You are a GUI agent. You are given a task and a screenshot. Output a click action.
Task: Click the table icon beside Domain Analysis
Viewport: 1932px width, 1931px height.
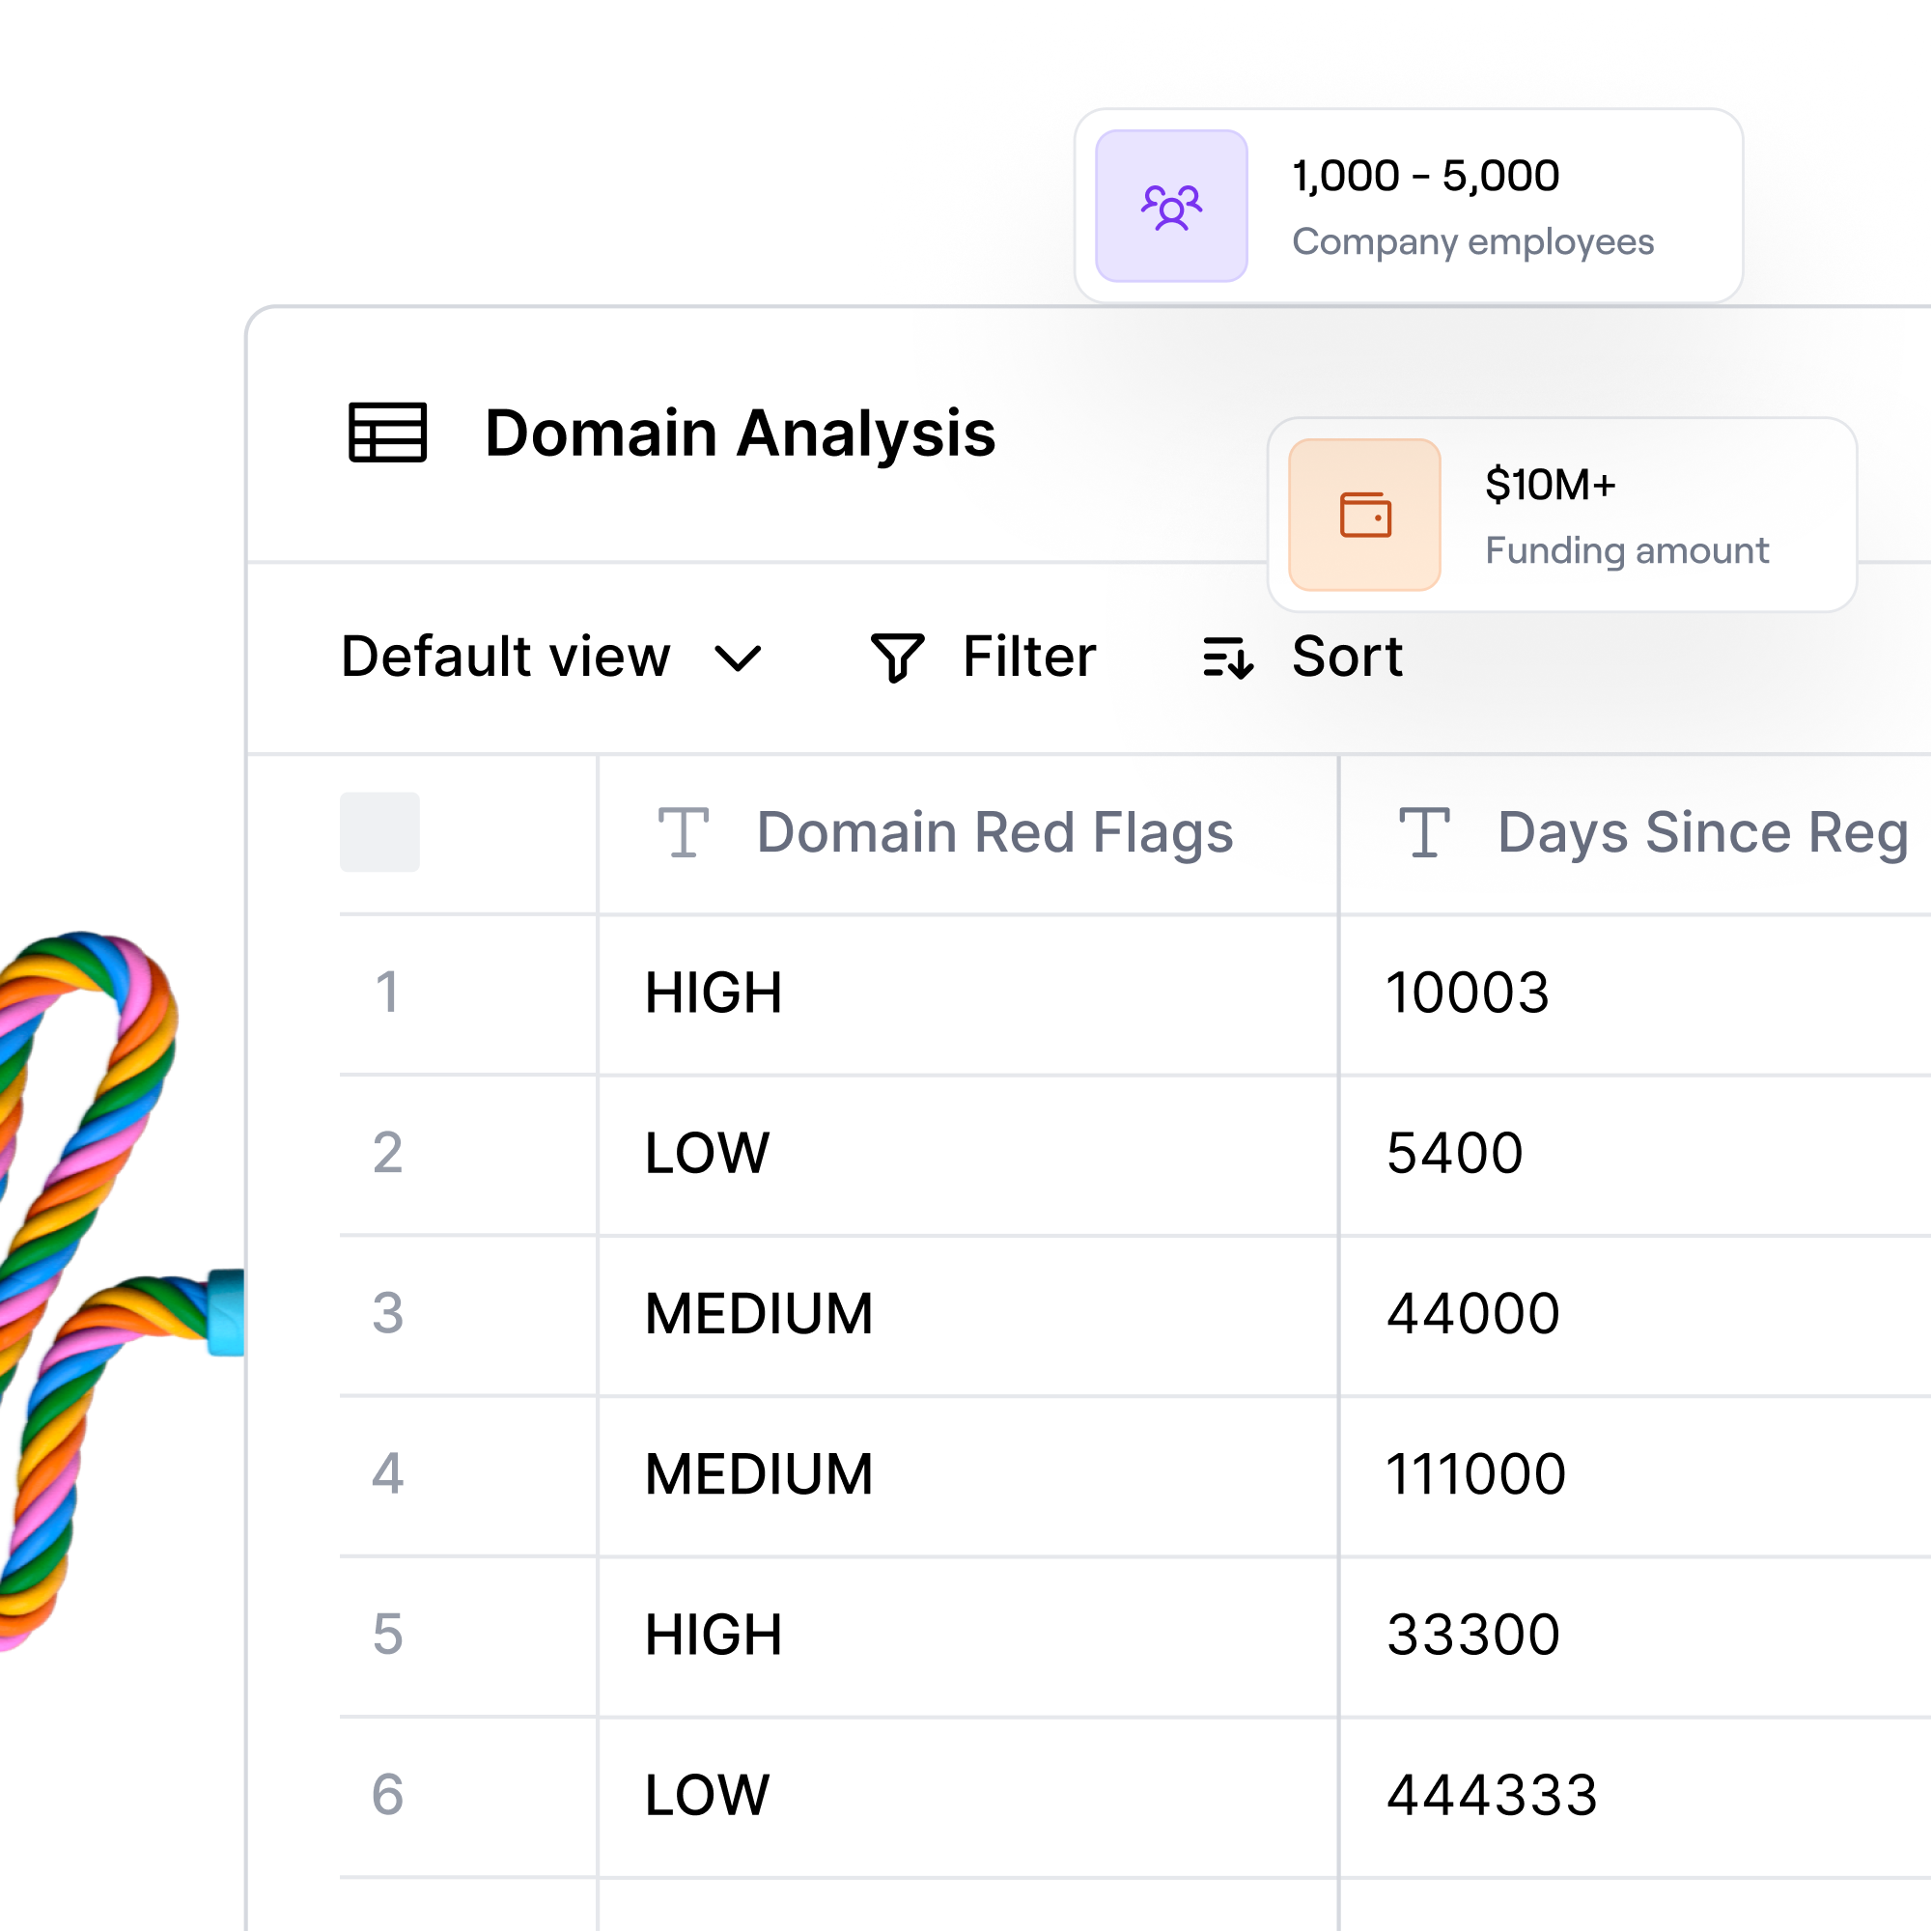[x=387, y=433]
